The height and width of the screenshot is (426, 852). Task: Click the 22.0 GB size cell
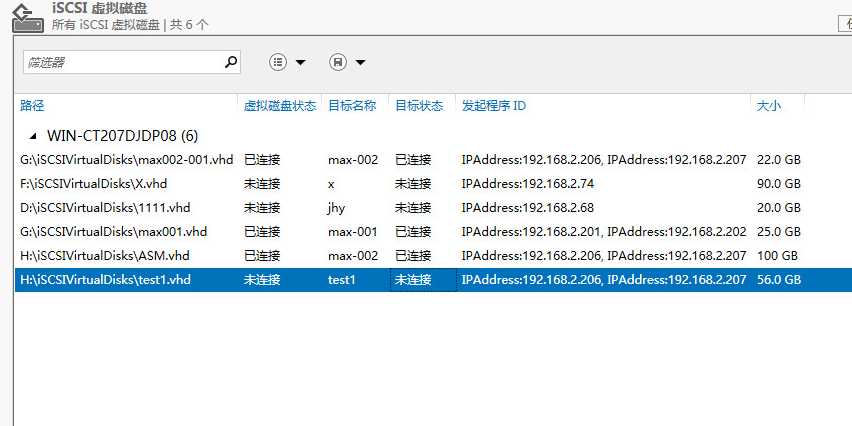pyautogui.click(x=779, y=160)
